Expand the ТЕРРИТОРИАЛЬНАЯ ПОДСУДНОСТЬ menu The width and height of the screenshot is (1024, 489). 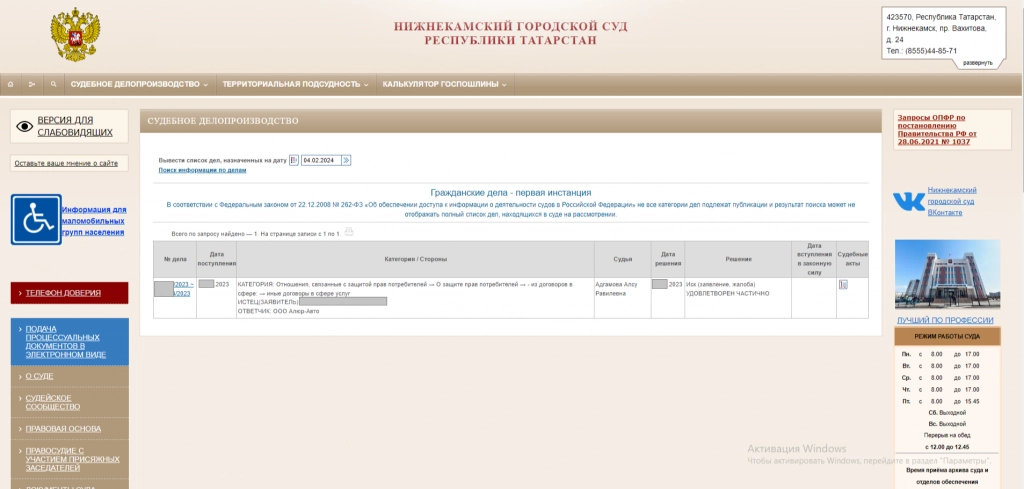(295, 84)
